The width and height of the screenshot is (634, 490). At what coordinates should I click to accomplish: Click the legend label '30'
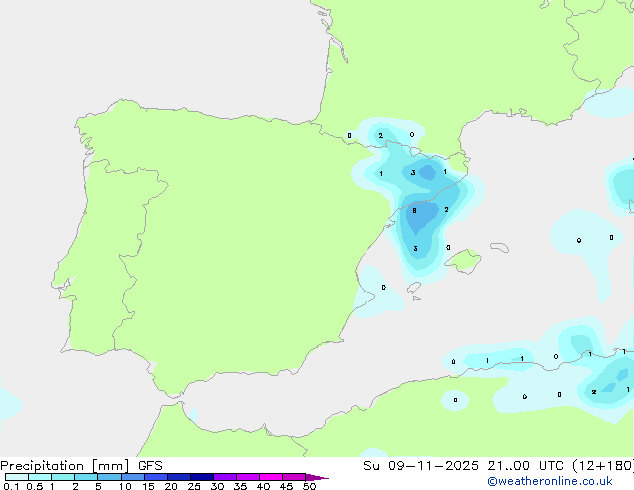point(217,486)
